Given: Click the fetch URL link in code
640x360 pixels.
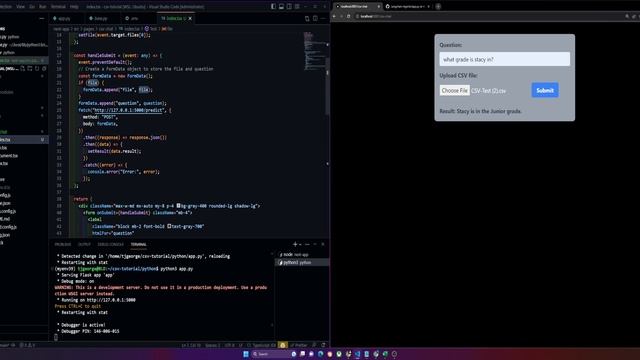Looking at the screenshot, I should pos(129,110).
